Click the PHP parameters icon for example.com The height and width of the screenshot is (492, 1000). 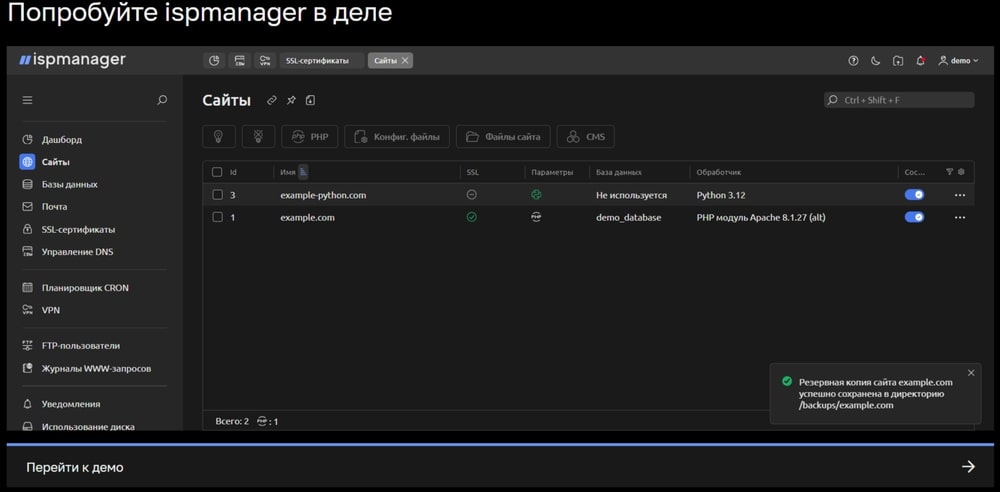tap(536, 218)
